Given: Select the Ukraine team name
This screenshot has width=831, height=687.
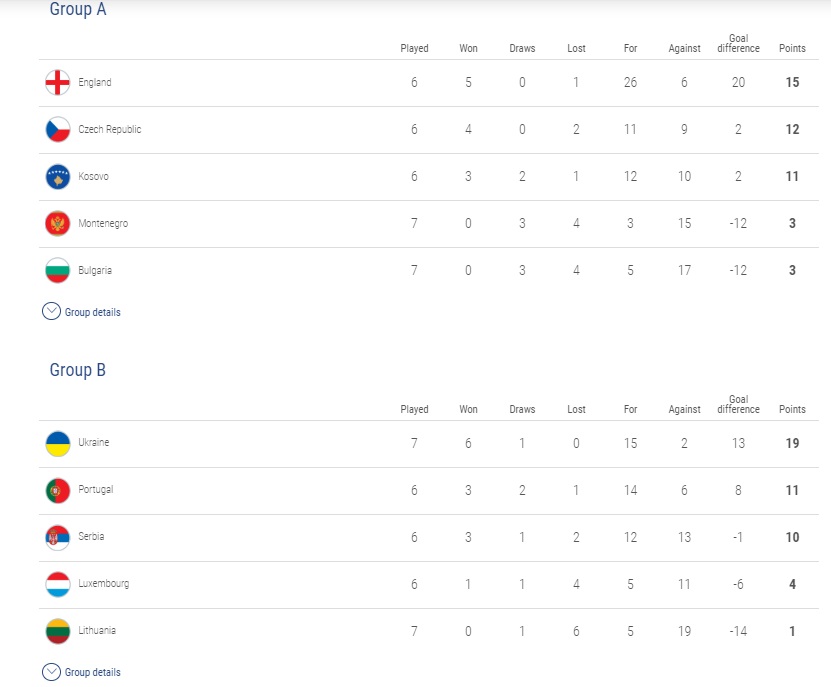Looking at the screenshot, I should point(94,442).
